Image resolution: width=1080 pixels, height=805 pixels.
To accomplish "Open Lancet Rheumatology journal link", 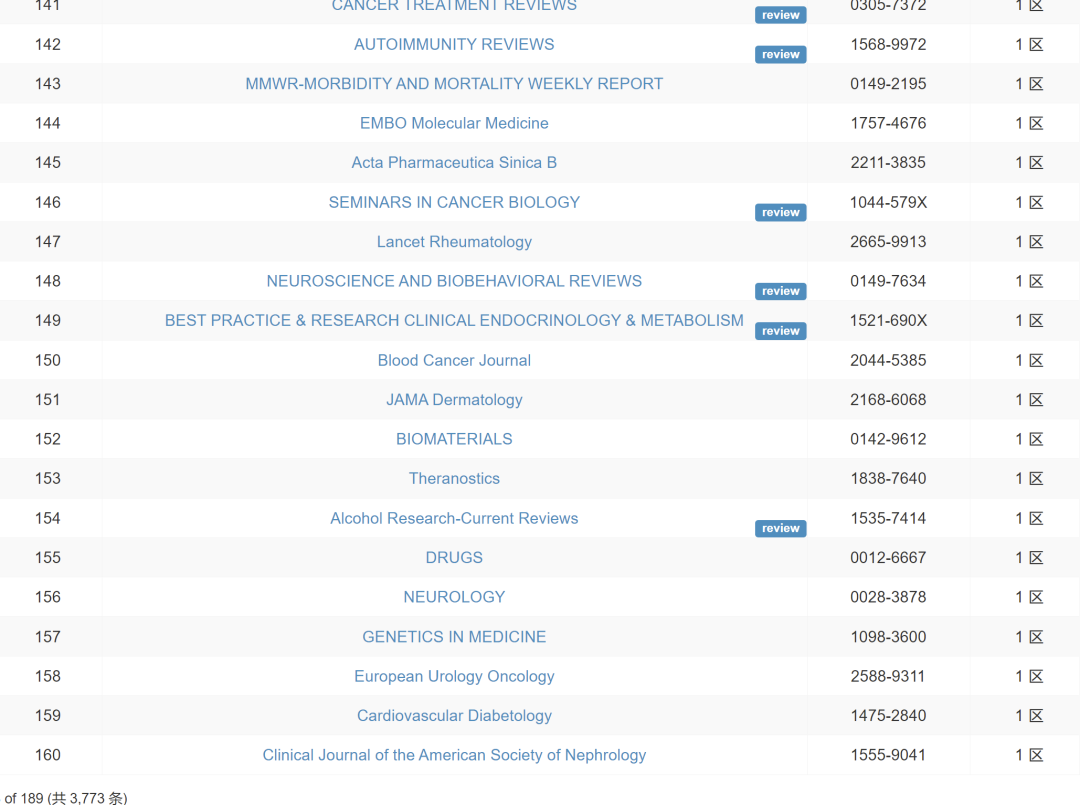I will coord(454,242).
